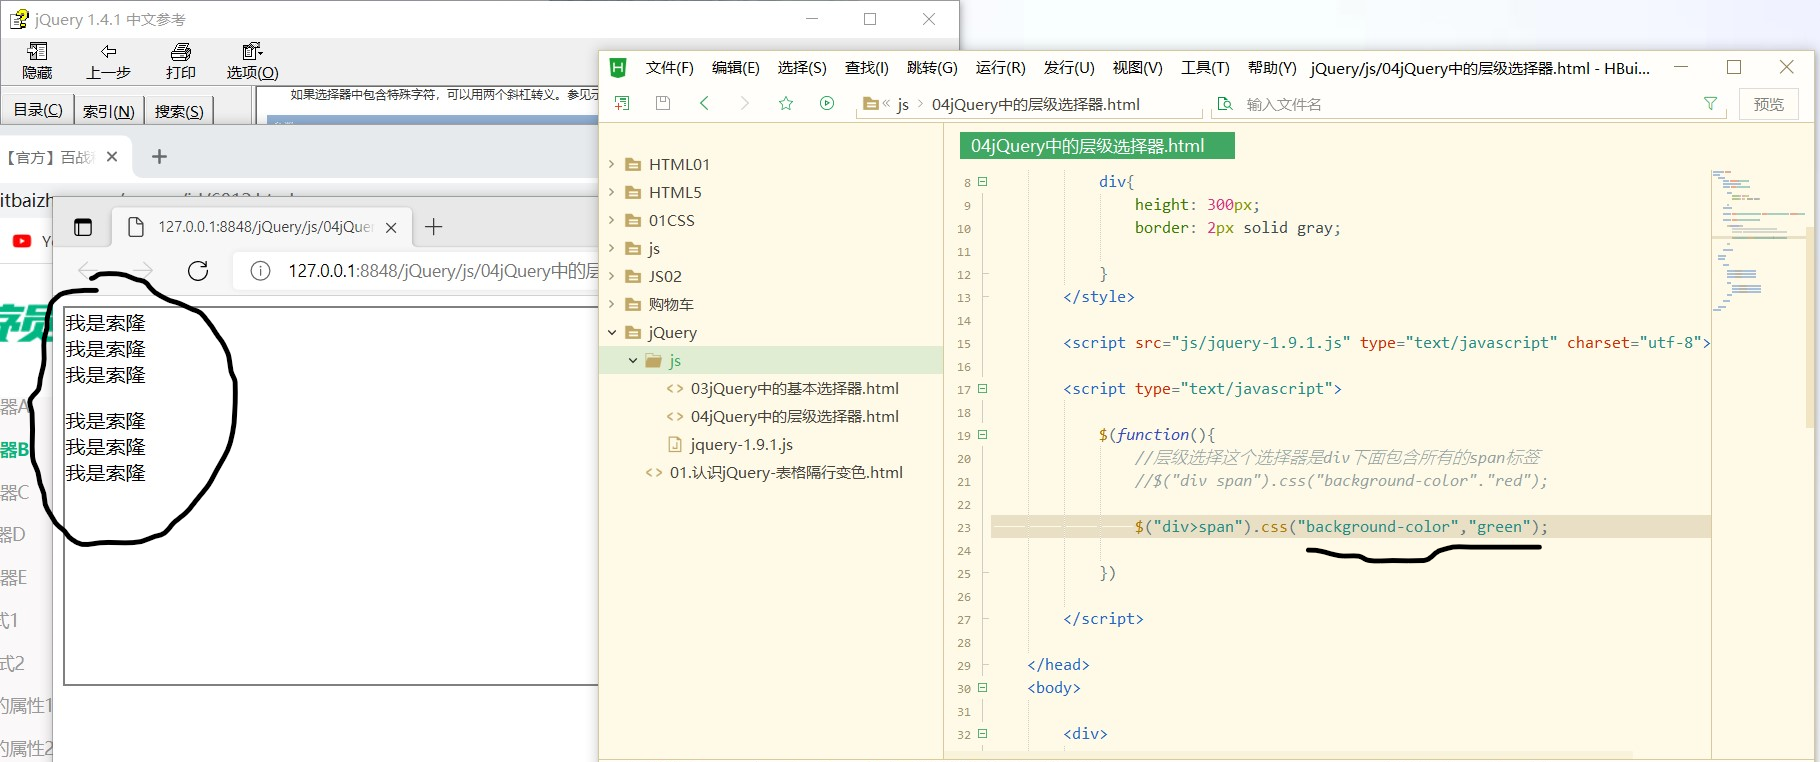Switch to 索引(N) tab in help window
Screen dimensions: 1820x762
click(x=108, y=110)
